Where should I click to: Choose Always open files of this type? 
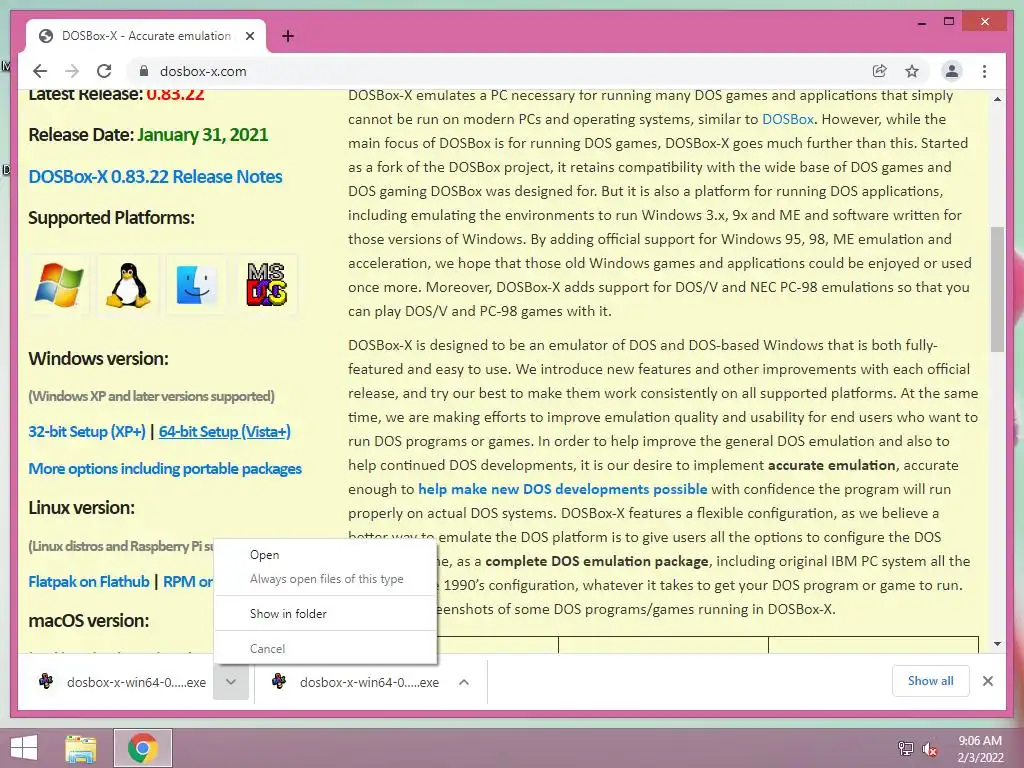coord(325,579)
